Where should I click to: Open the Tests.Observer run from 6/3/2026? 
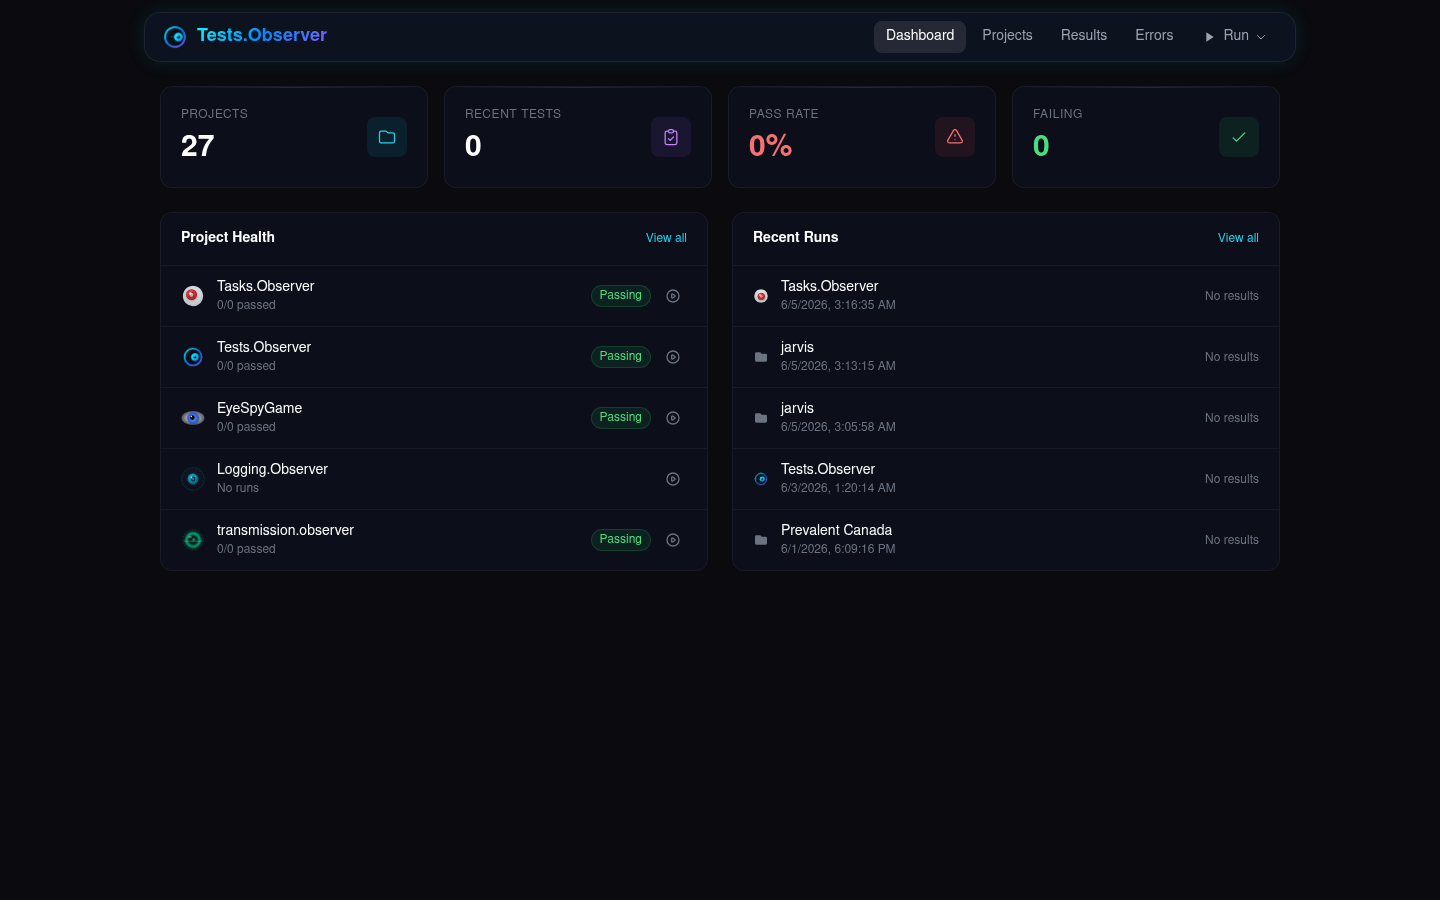point(1006,479)
